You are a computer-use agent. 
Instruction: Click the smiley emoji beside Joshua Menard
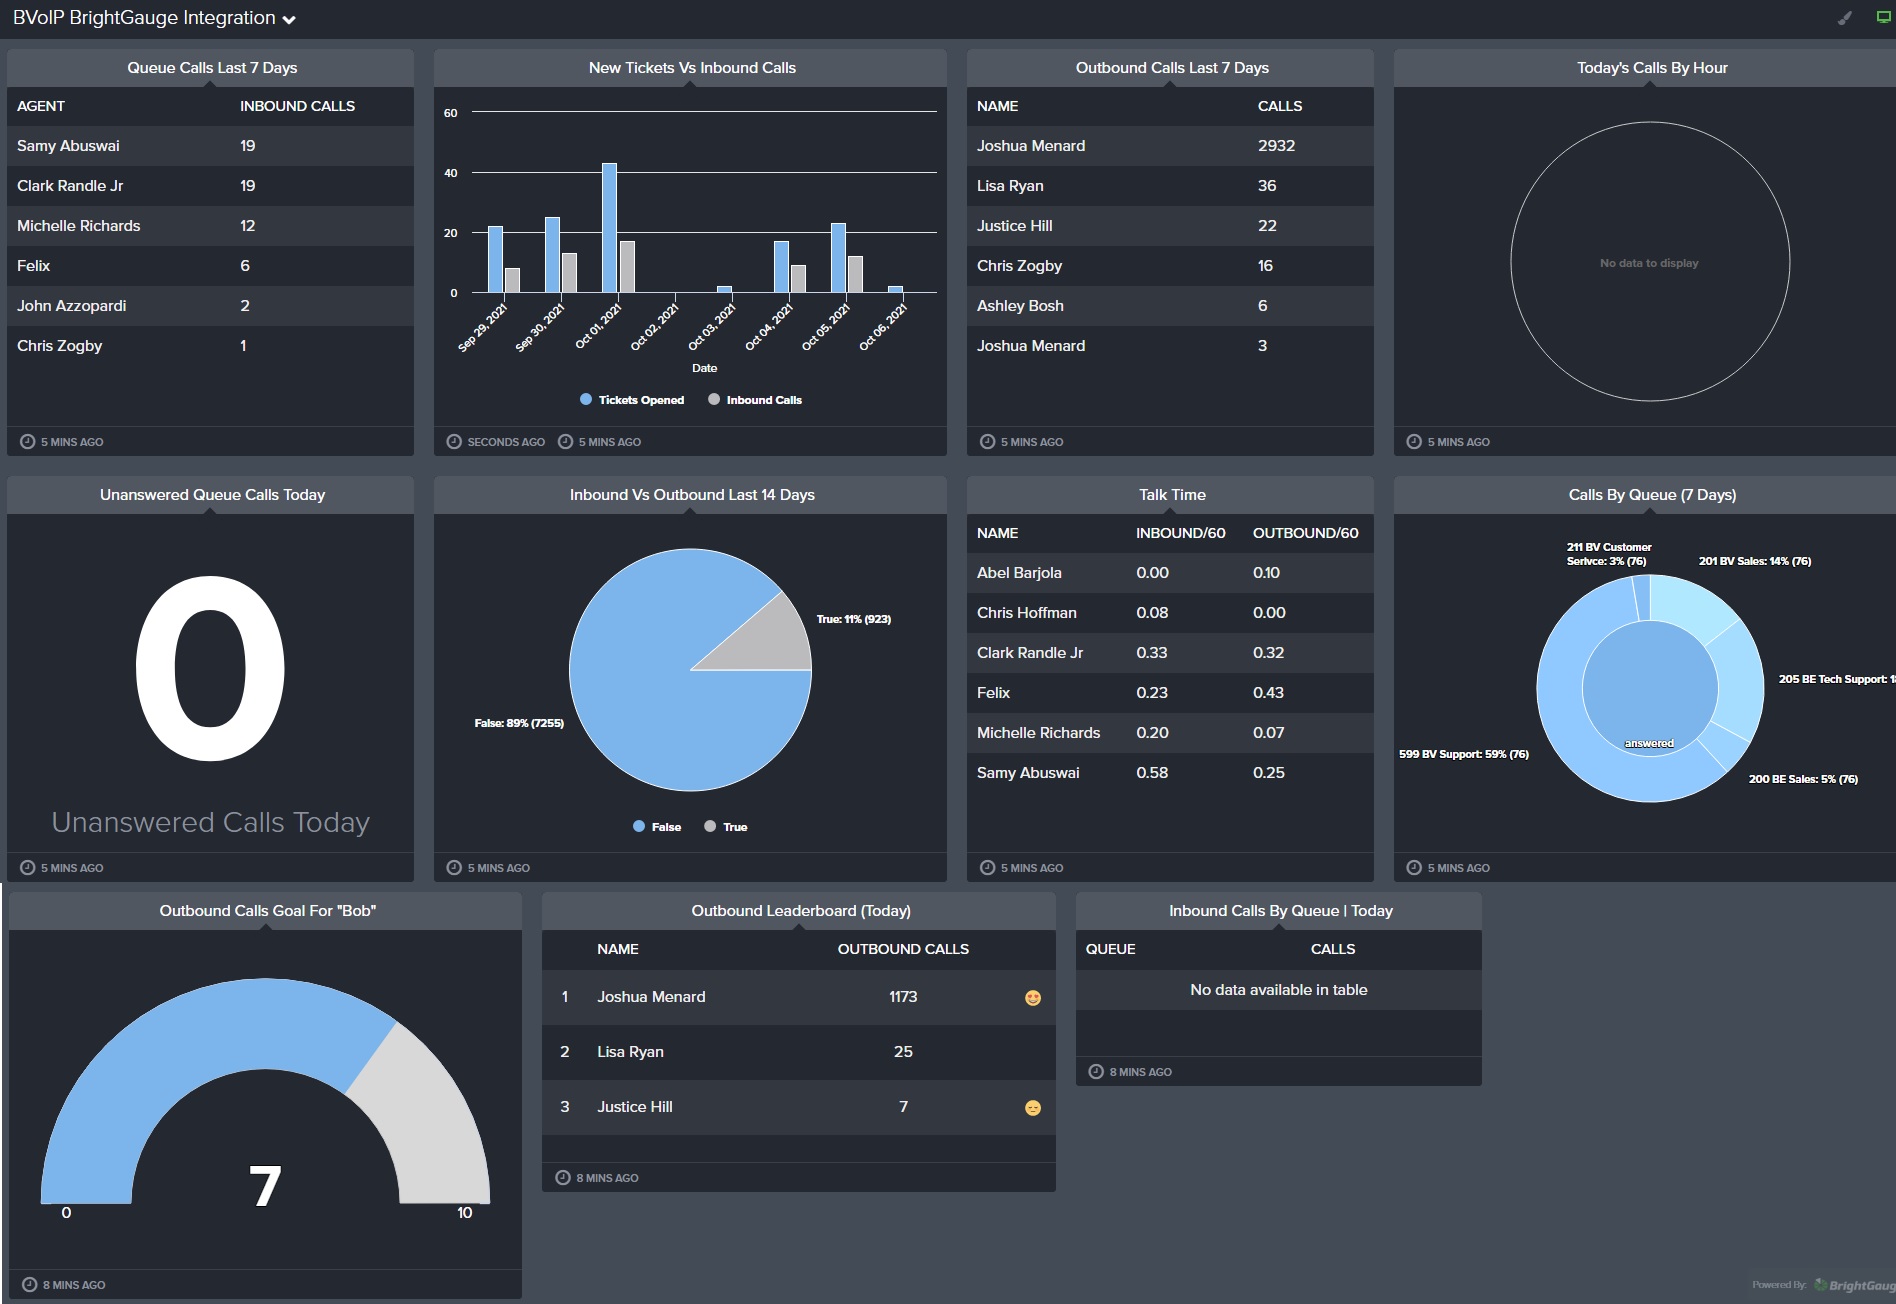(1033, 997)
